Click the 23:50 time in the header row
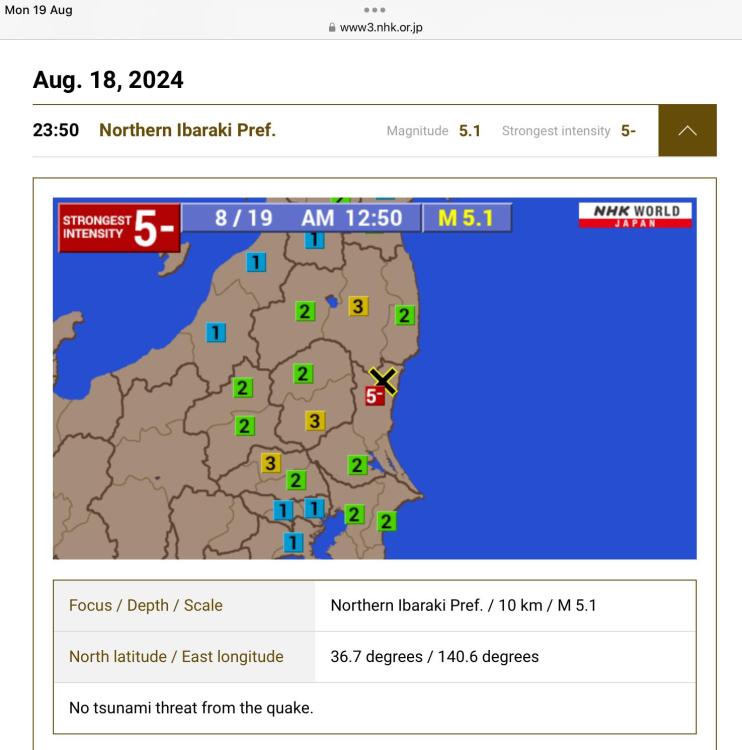This screenshot has width=742, height=750. 56,131
